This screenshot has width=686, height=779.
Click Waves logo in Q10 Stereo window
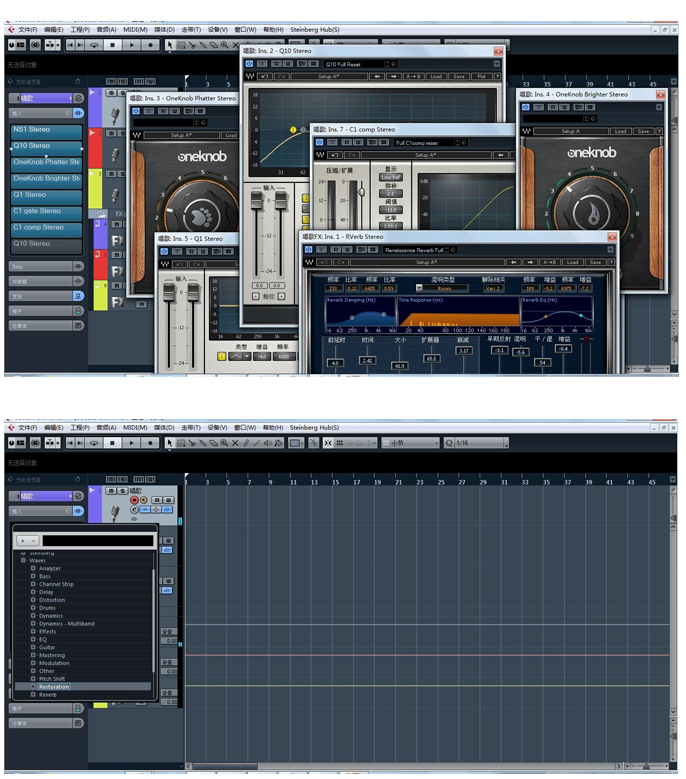pos(250,76)
